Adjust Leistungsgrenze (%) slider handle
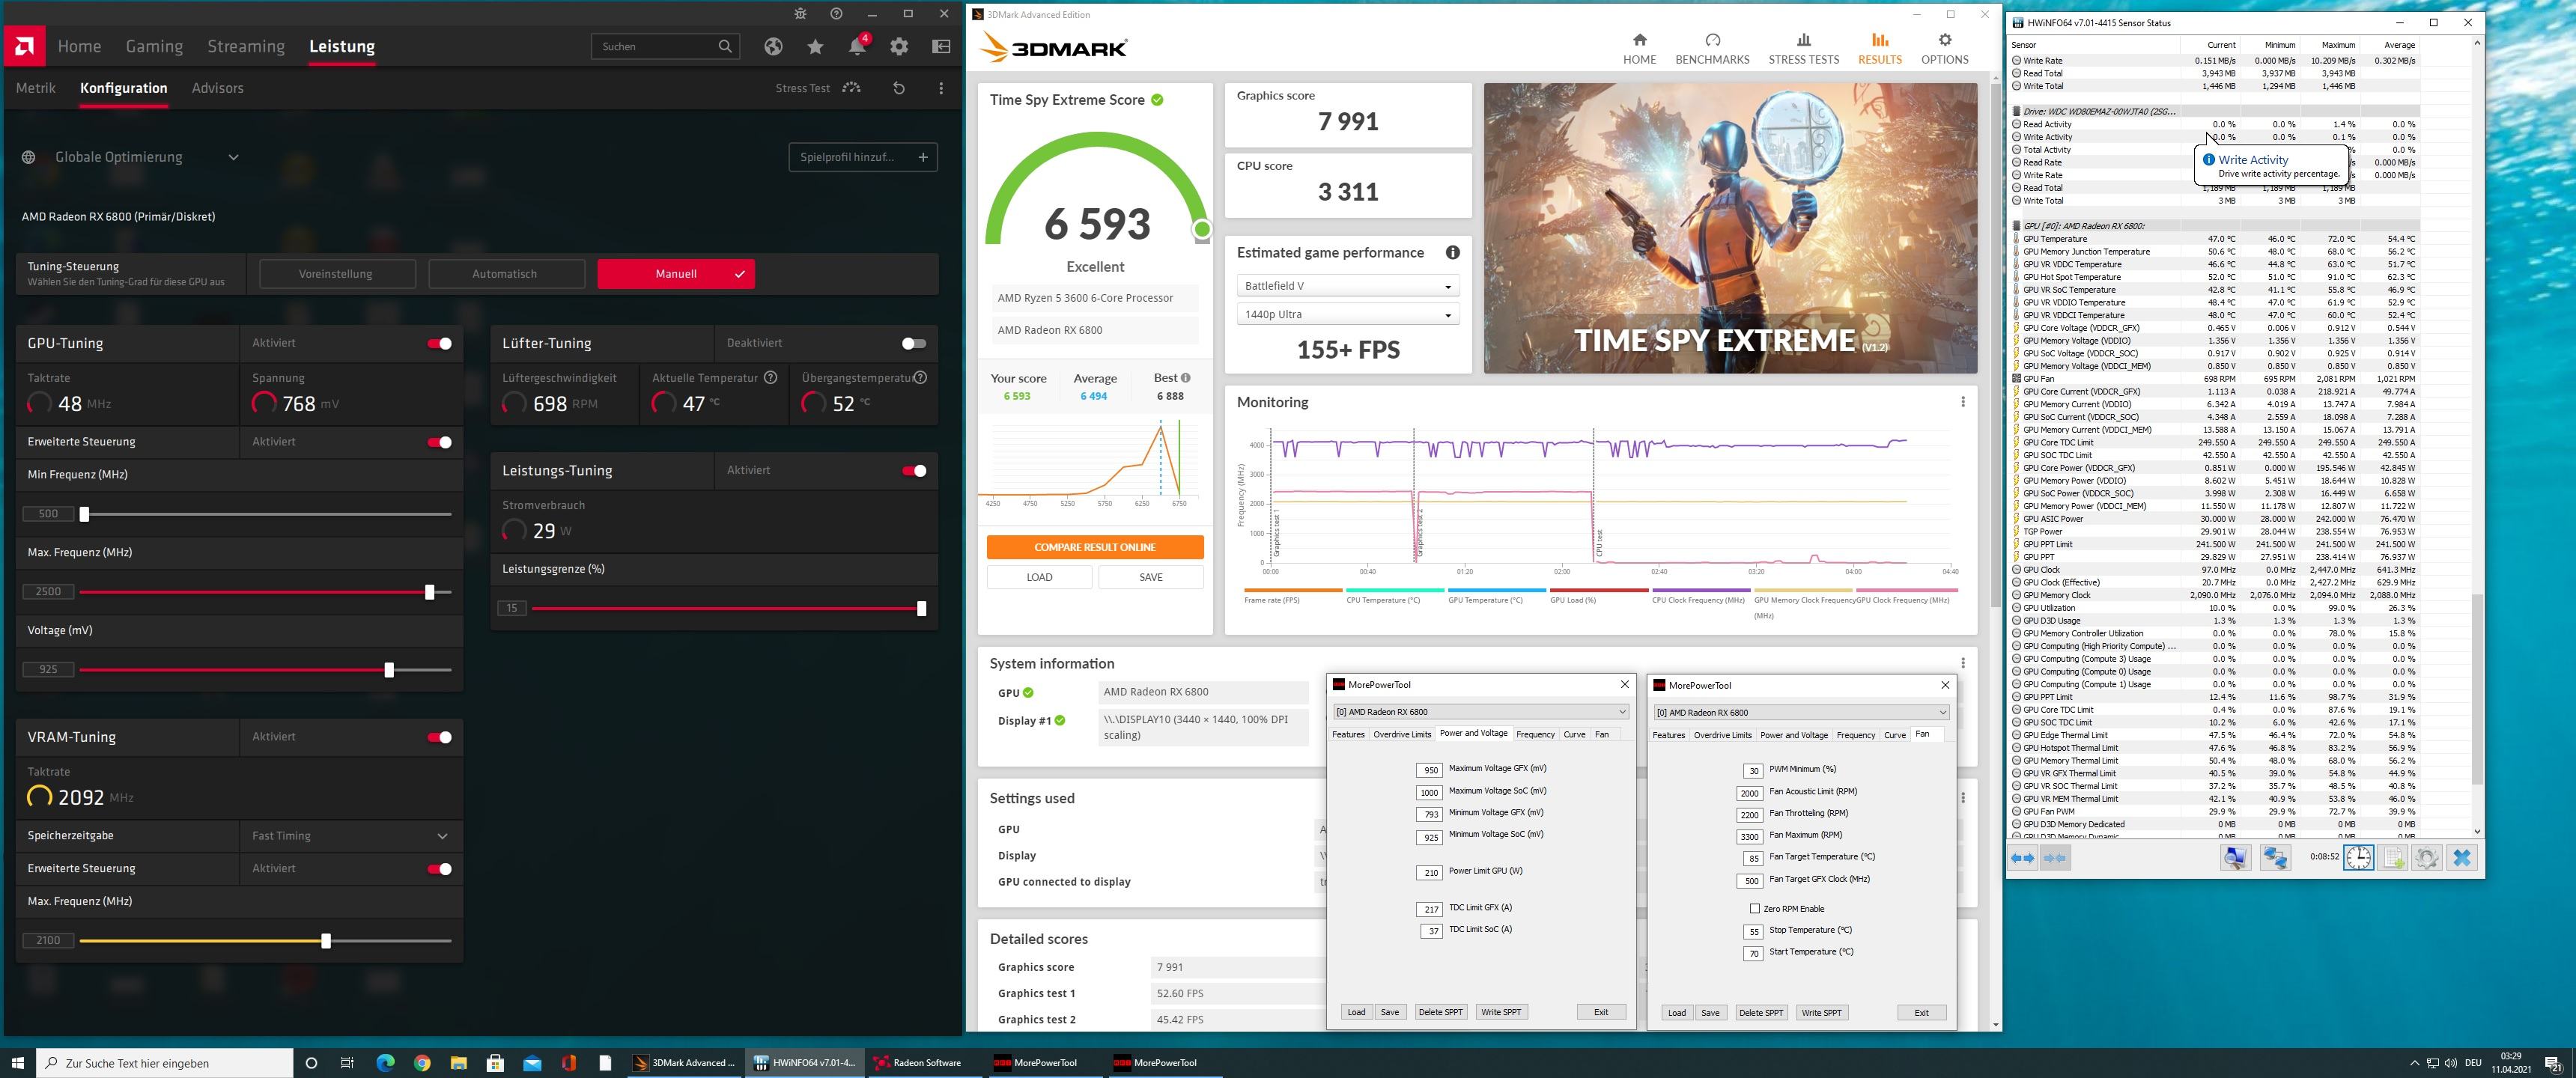Viewport: 2576px width, 1078px height. click(x=921, y=608)
